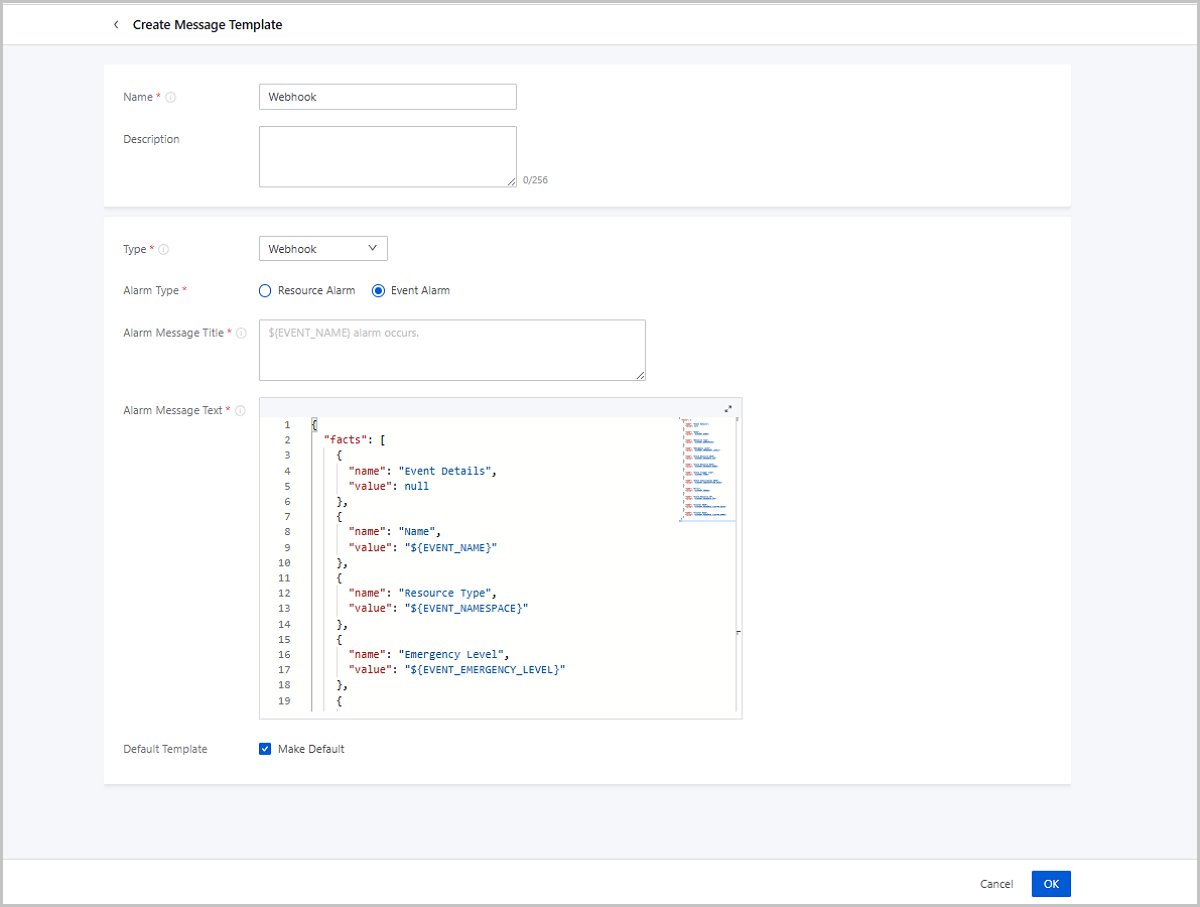Click the Description text area
This screenshot has width=1200, height=907.
388,157
